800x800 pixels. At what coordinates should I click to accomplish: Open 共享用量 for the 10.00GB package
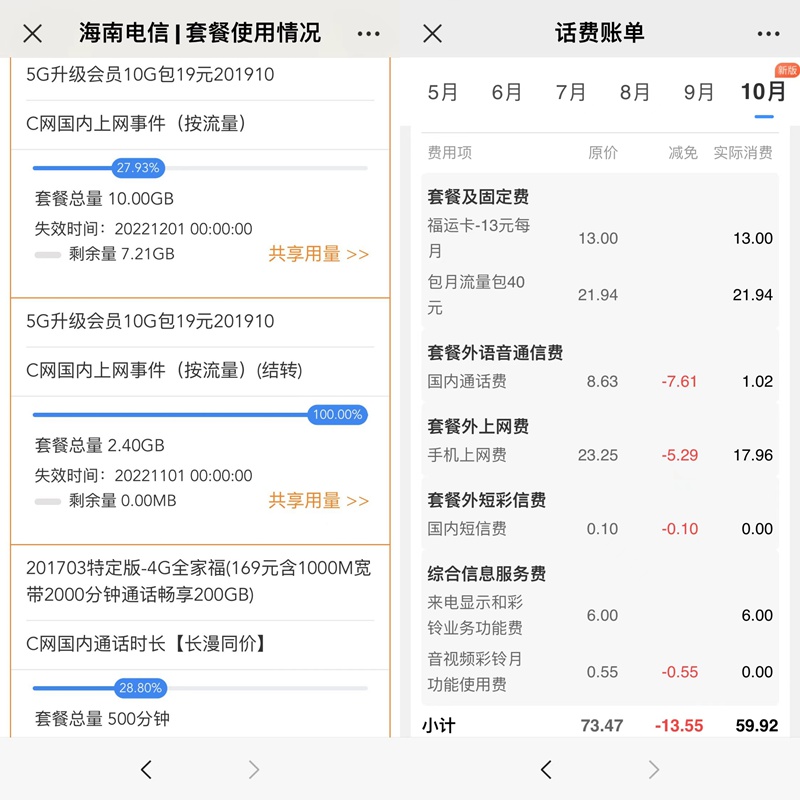click(318, 254)
